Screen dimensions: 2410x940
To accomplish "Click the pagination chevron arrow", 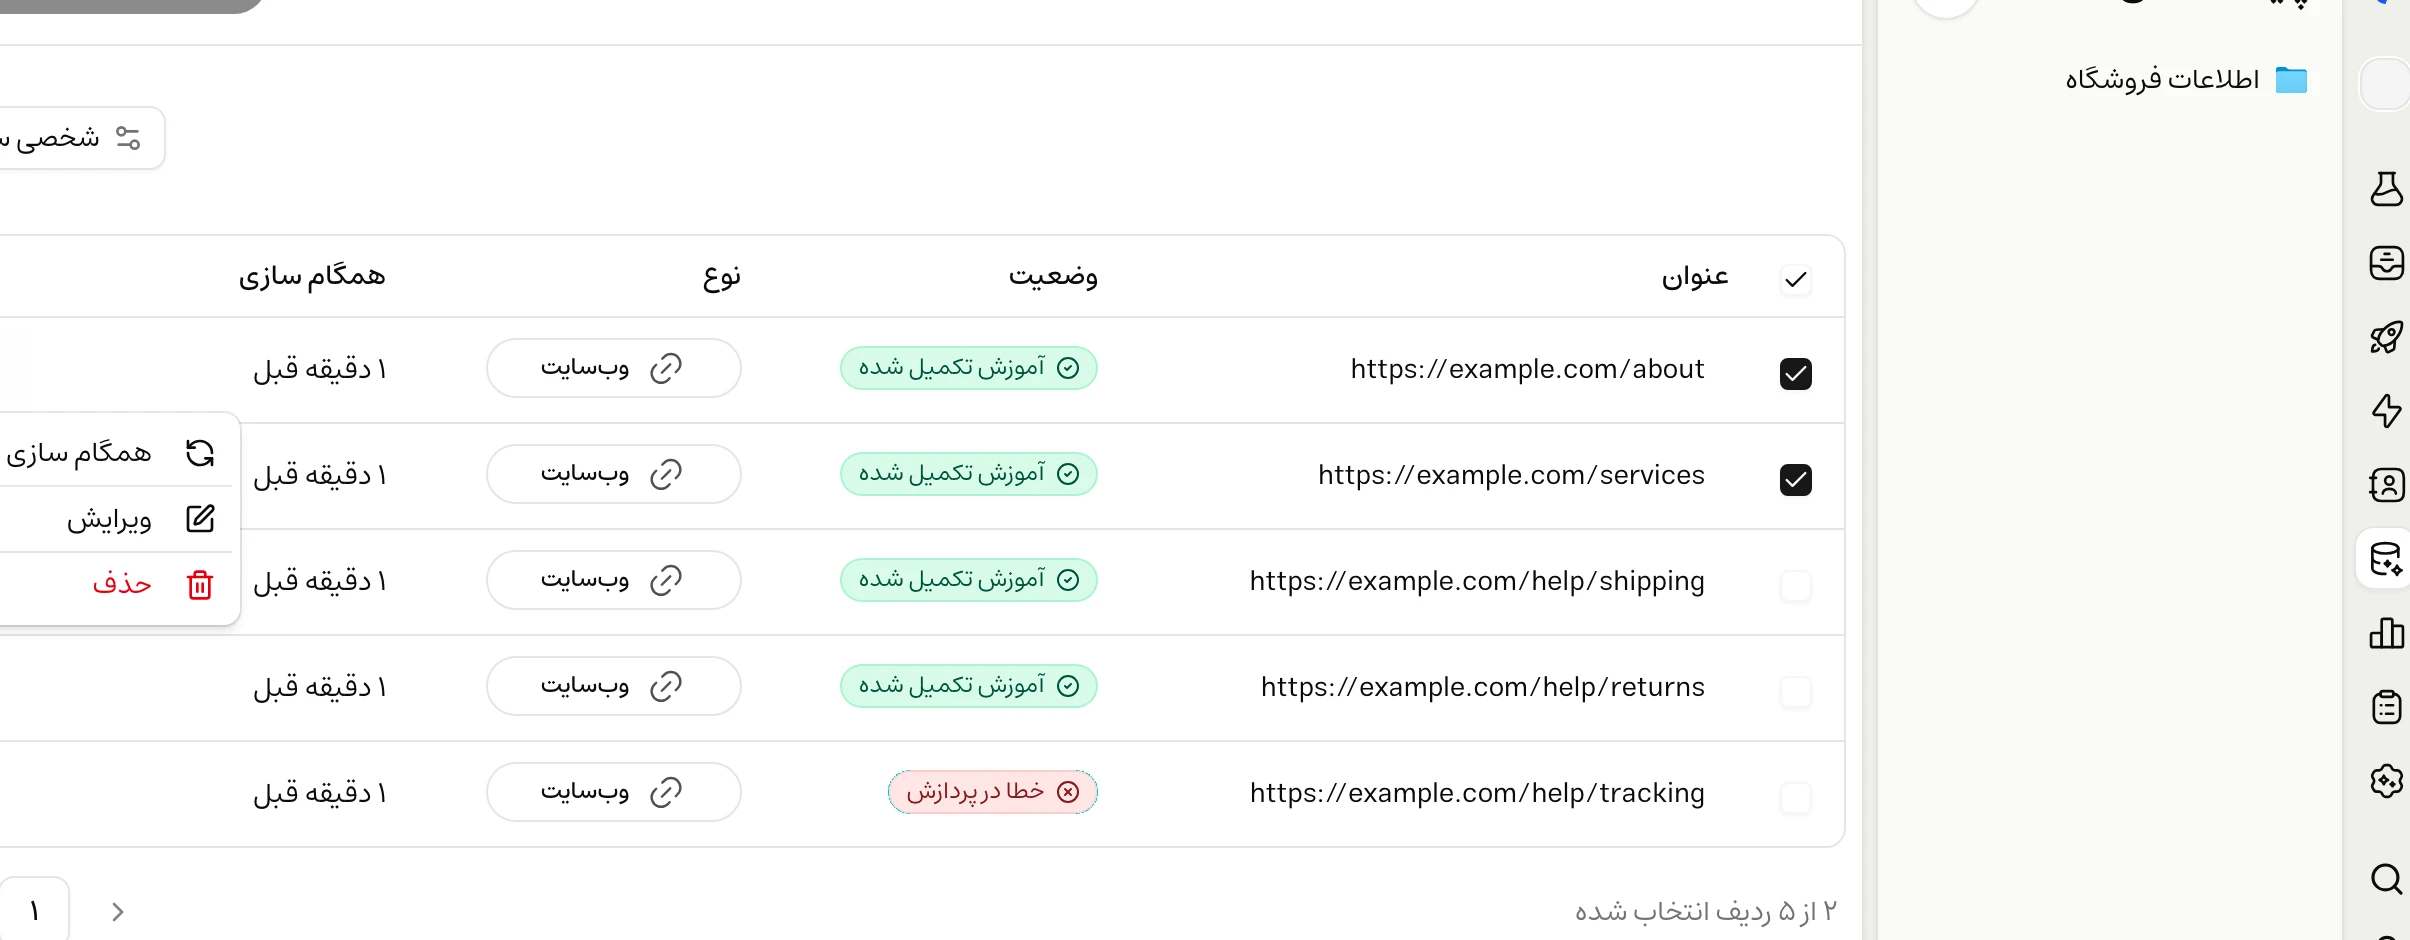I will click(x=117, y=911).
